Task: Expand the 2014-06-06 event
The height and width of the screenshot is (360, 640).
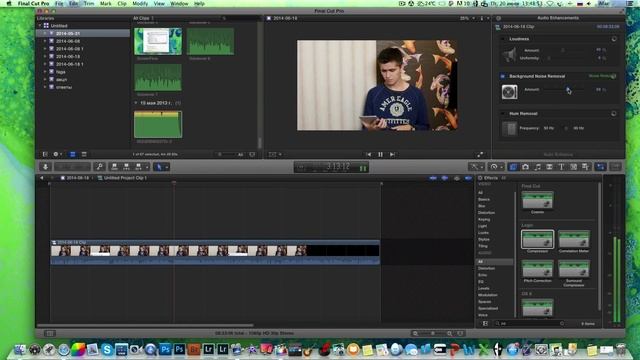Action: tap(45, 41)
